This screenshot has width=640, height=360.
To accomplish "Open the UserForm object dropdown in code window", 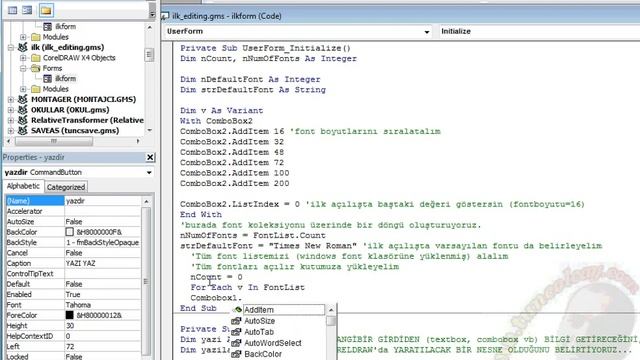I will pos(427,32).
